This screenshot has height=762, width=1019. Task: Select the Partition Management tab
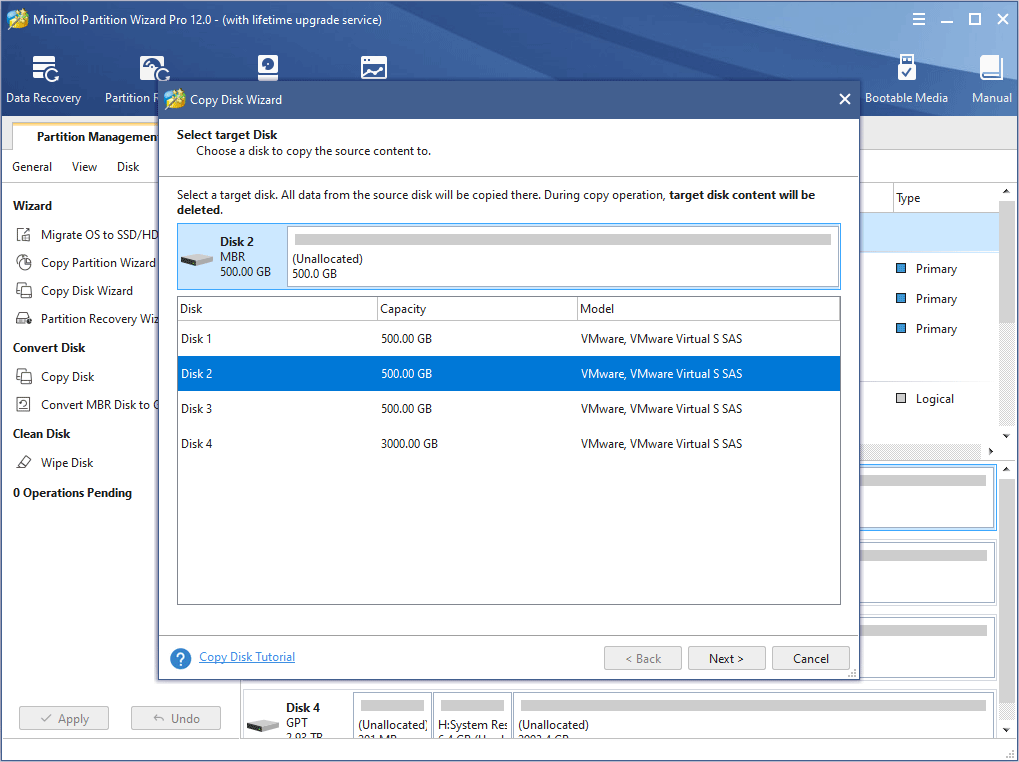coord(86,136)
